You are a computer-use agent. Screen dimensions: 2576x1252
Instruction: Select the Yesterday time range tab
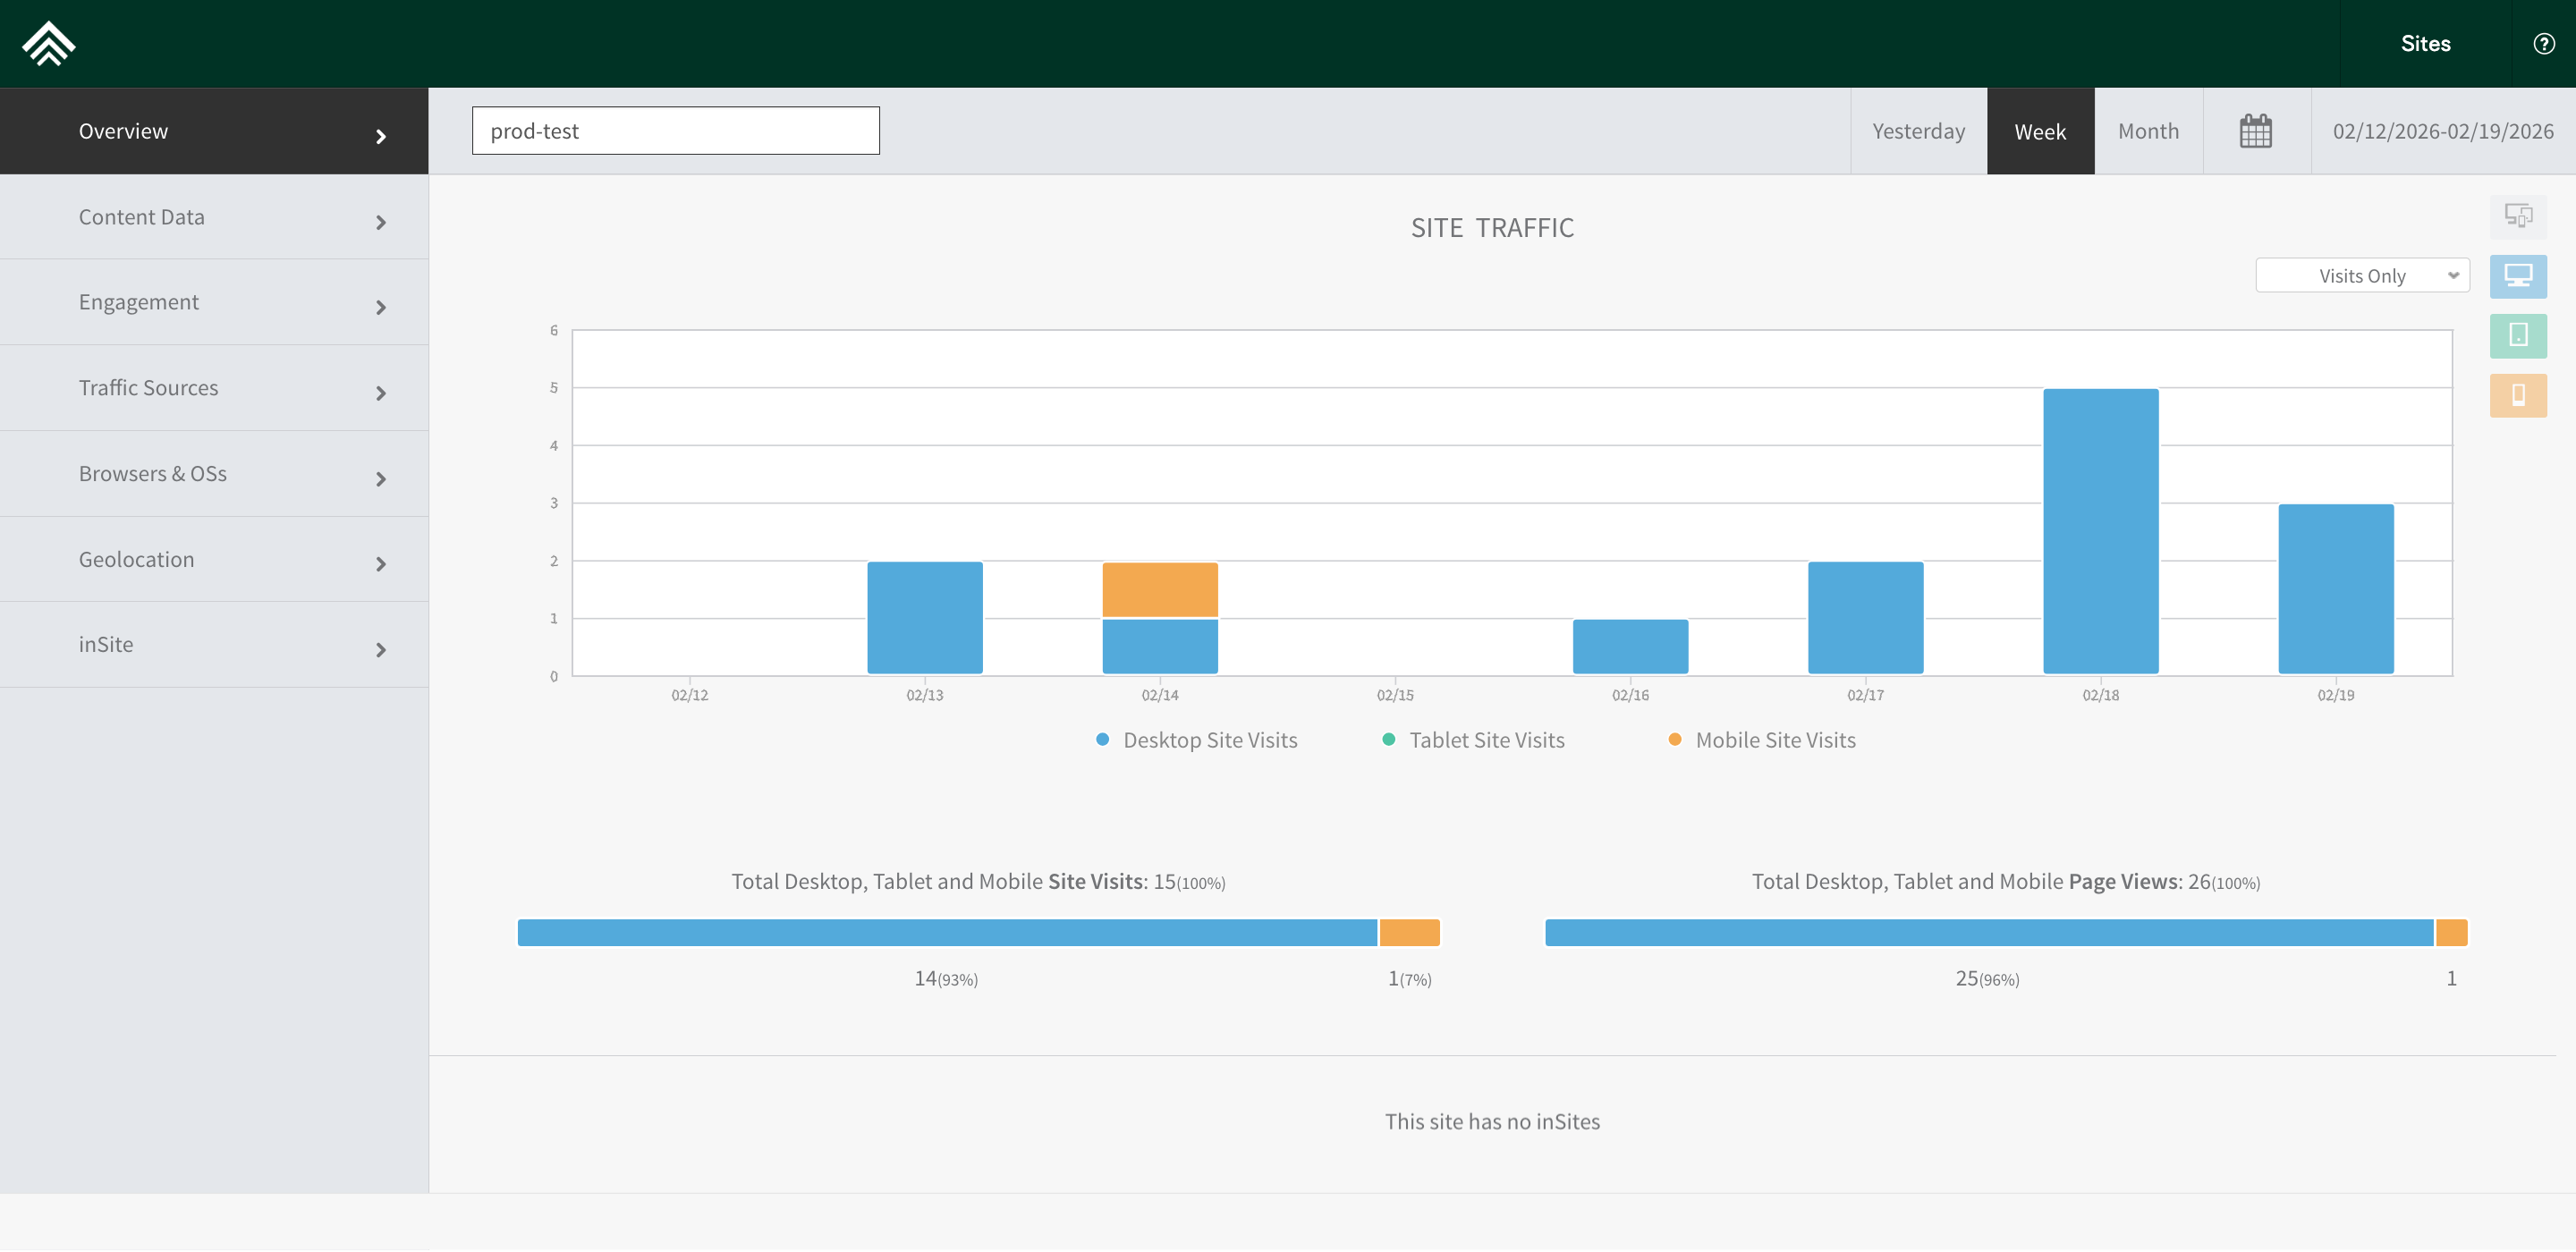coord(1917,131)
